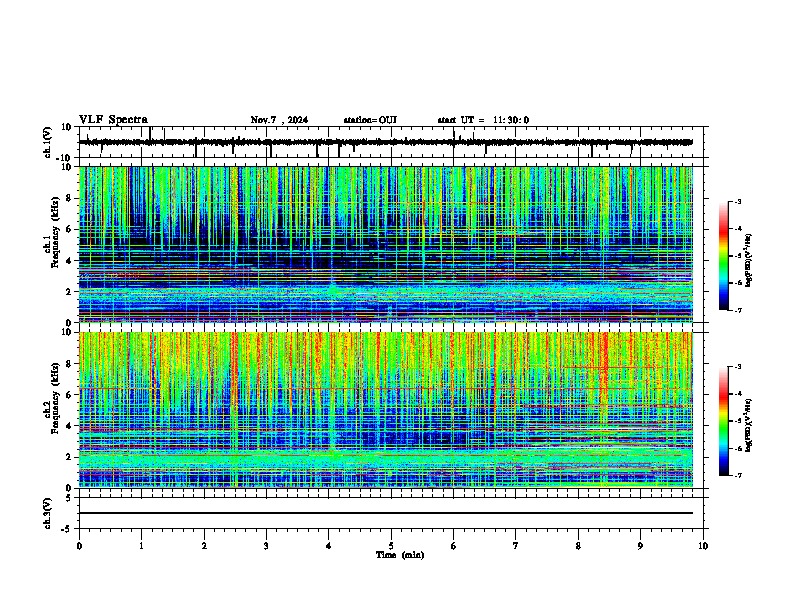Select the "ch.1(V)" axis label
Image resolution: width=792 pixels, height=612 pixels.
(48, 142)
